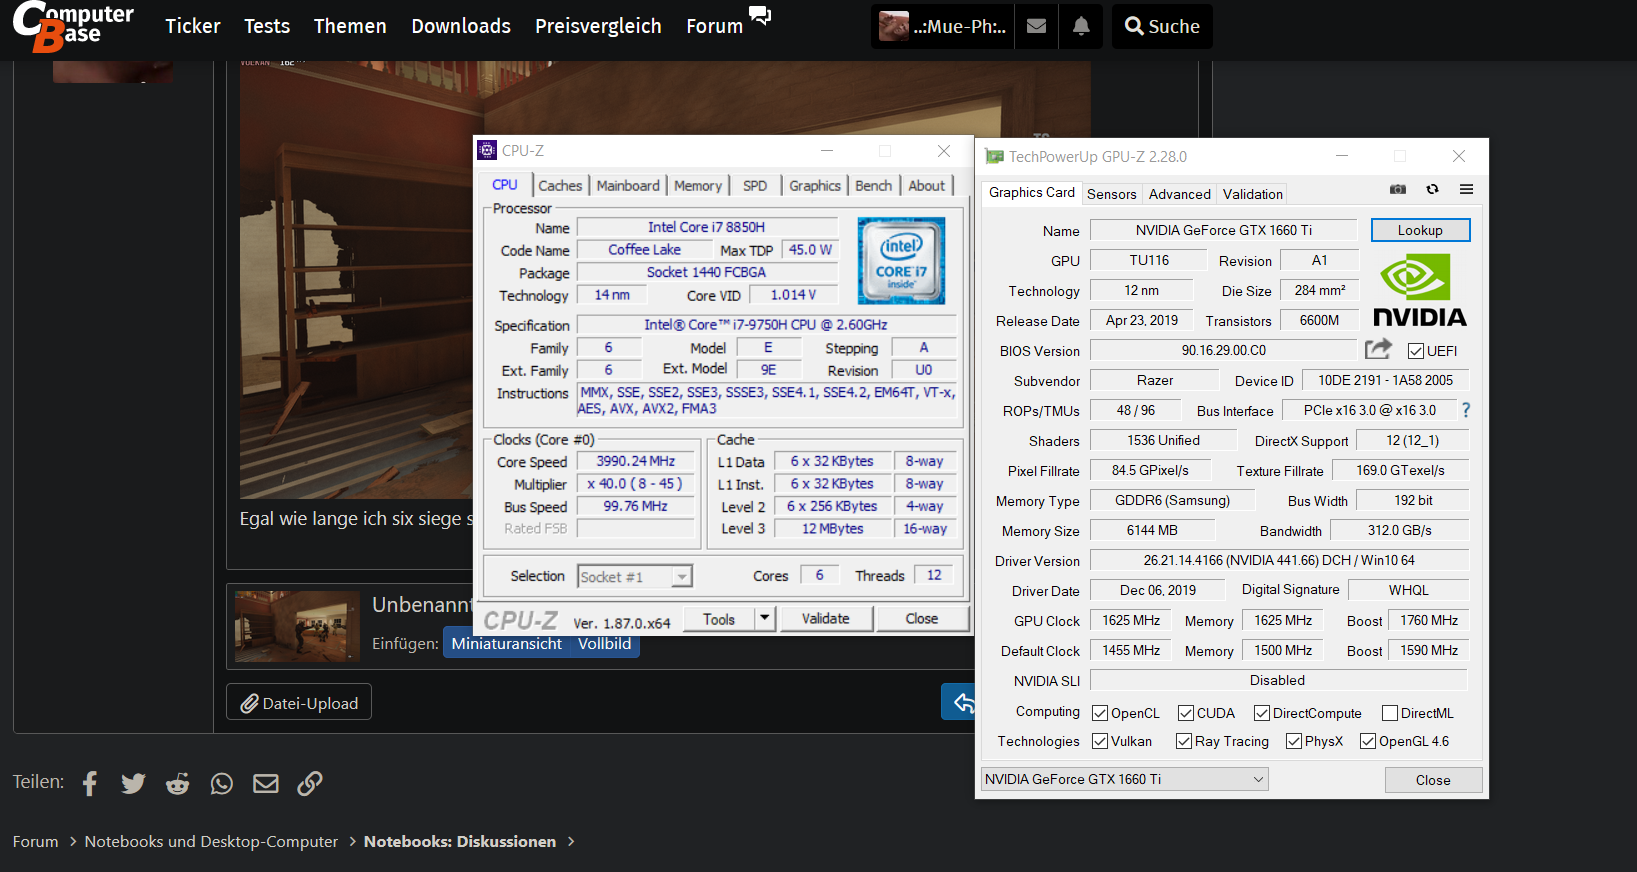The width and height of the screenshot is (1637, 872).
Task: Open the GPU-Z hamburger menu icon
Action: coord(1466,189)
